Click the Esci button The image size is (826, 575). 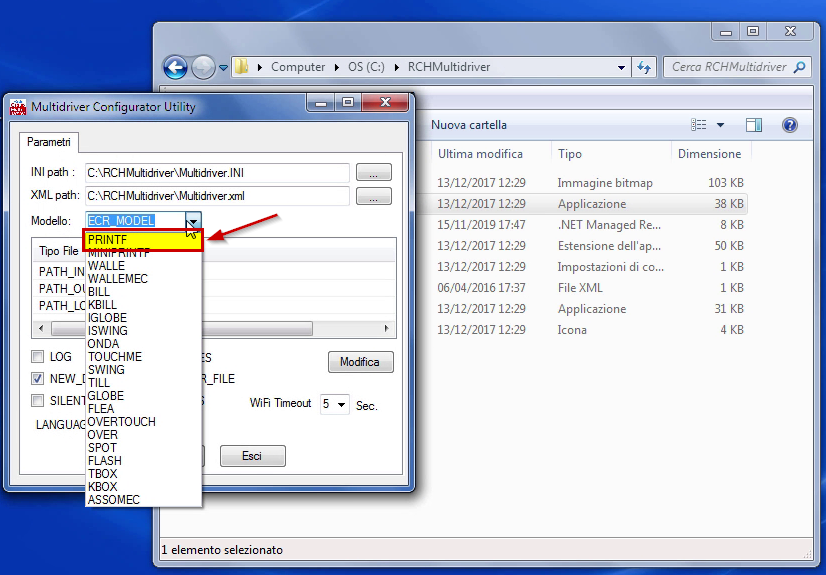pos(252,456)
